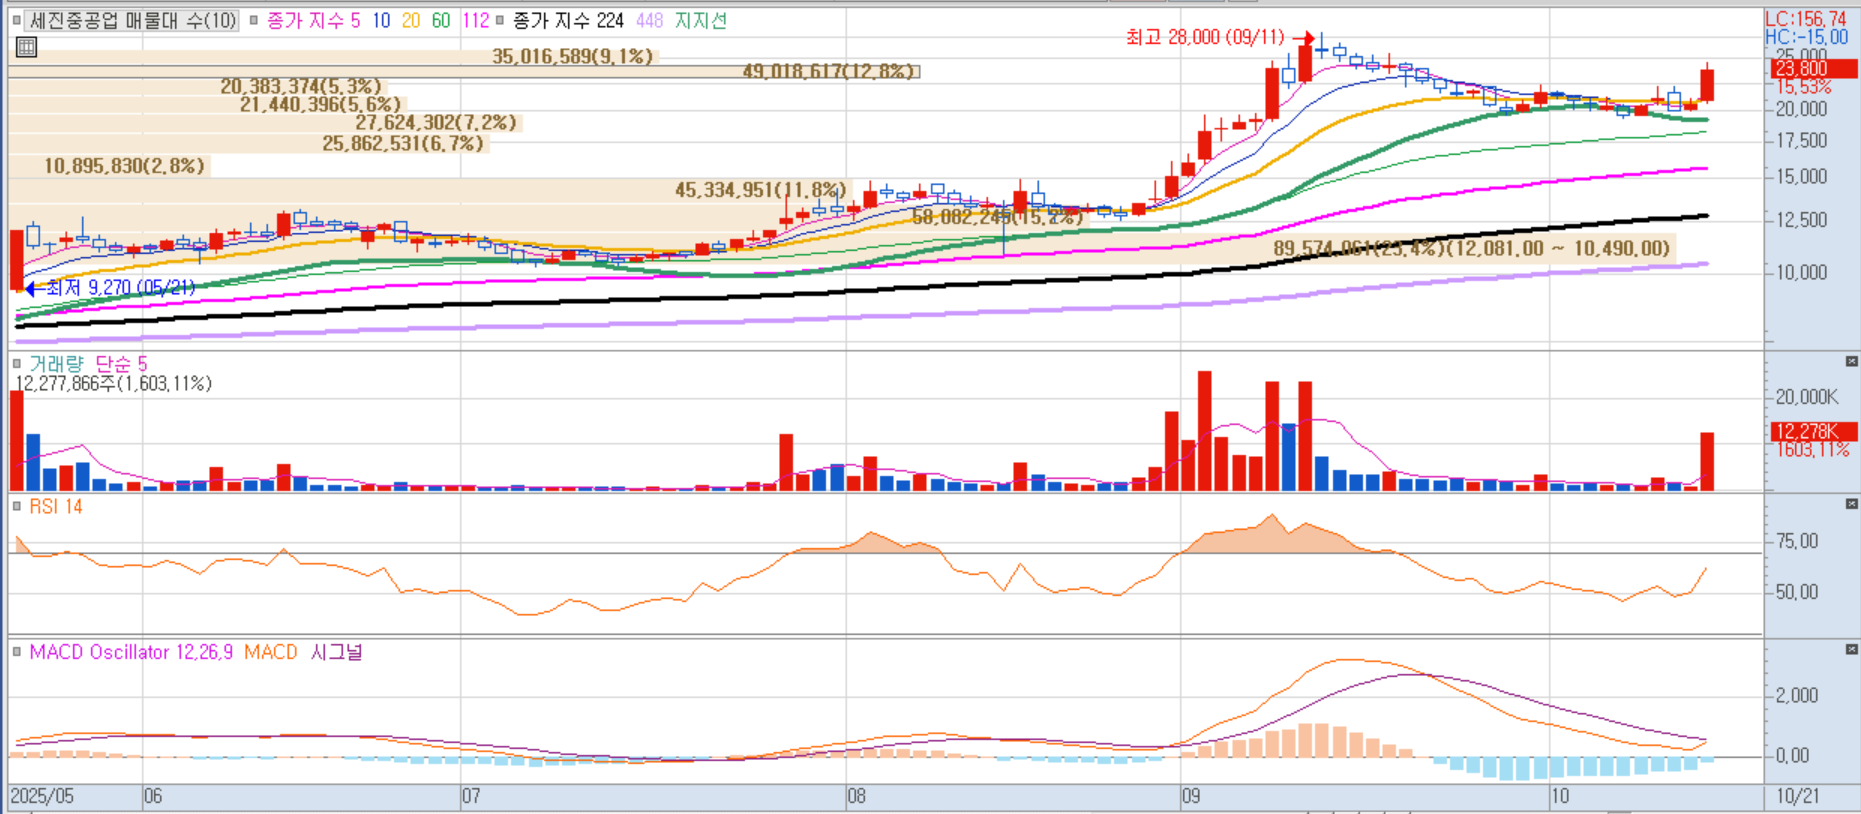Toggle square marker beside 거래량 label
The width and height of the screenshot is (1861, 814).
point(16,363)
